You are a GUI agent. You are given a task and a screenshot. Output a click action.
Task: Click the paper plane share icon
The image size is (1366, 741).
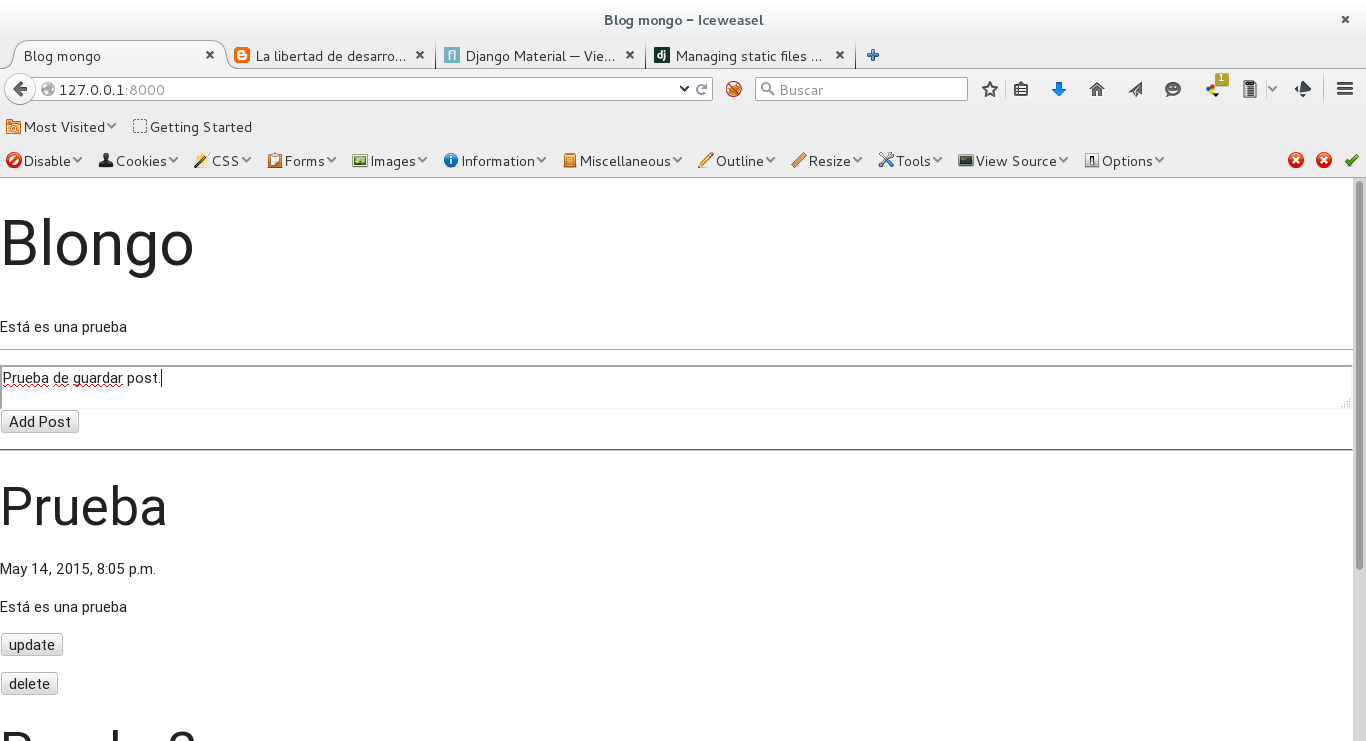pos(1135,90)
